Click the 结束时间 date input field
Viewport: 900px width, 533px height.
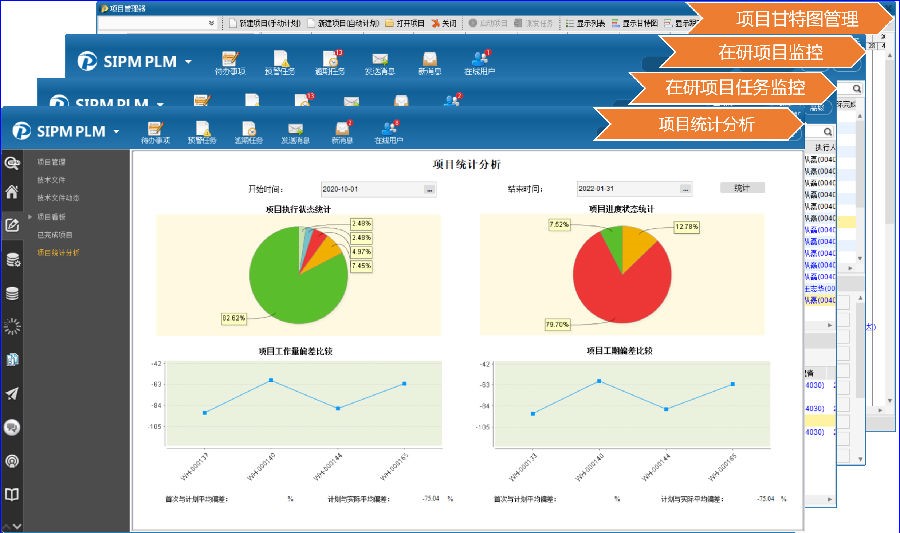point(627,188)
